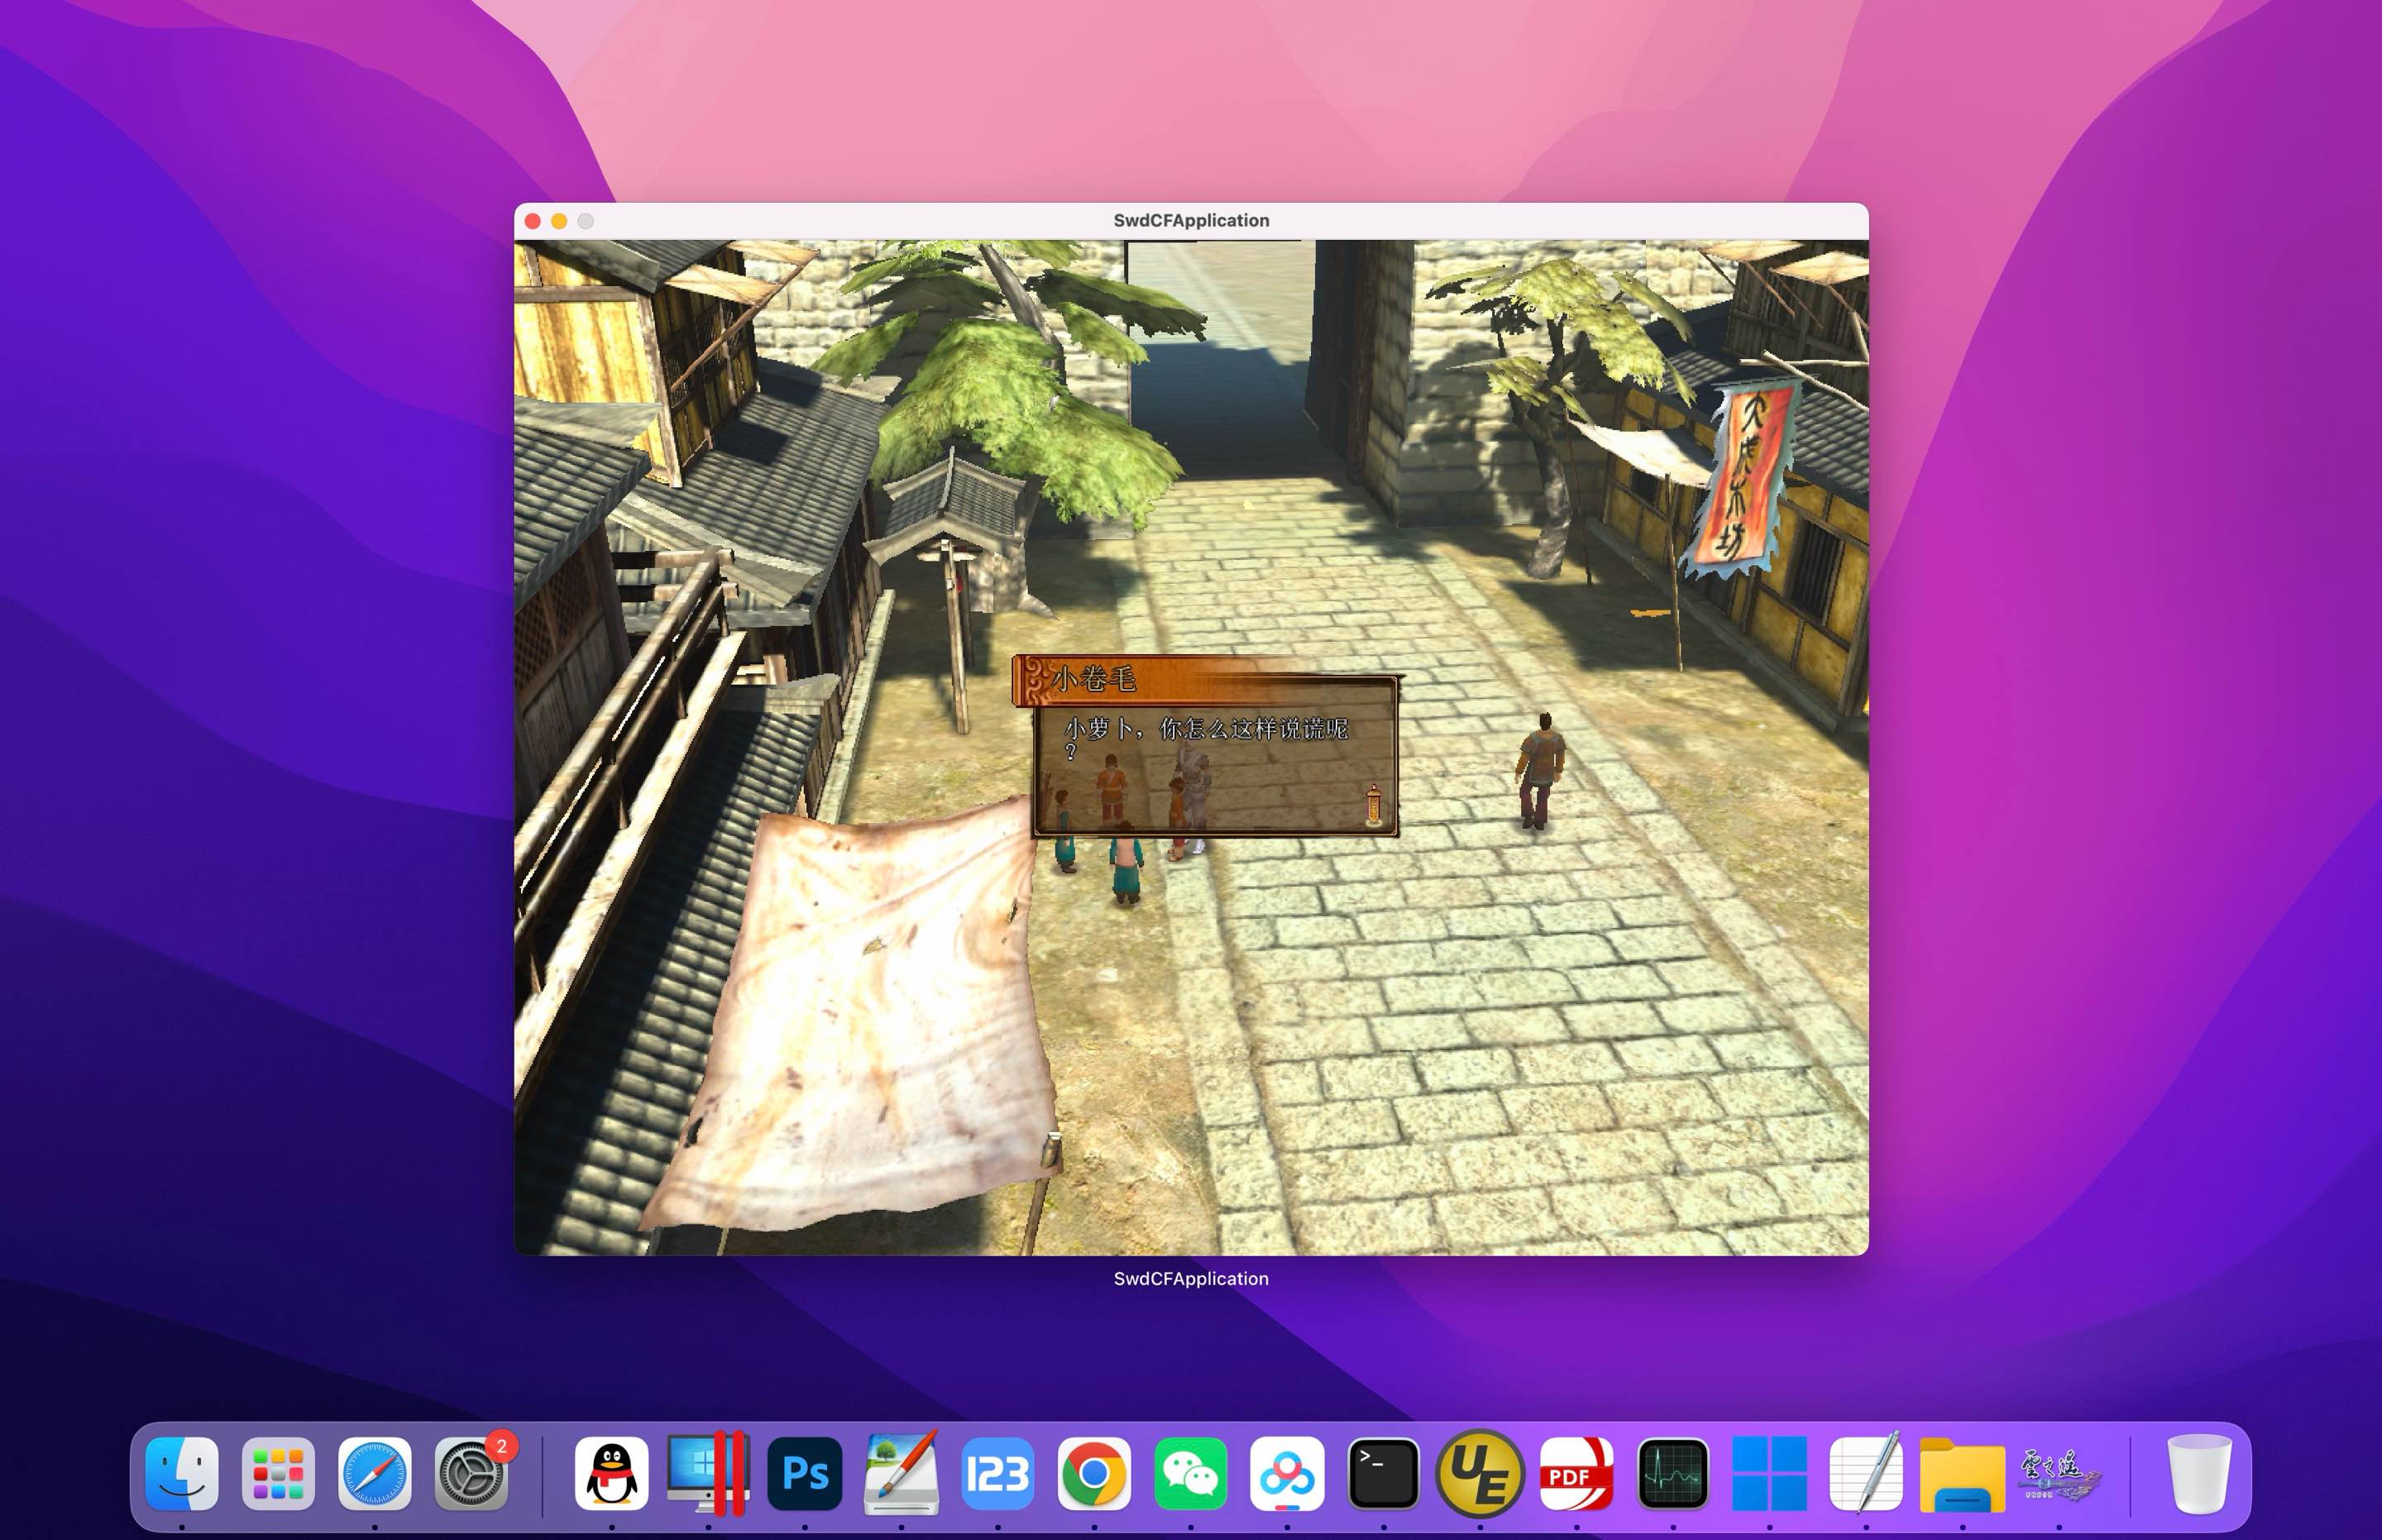
Task: Minimize the SwdCFApplication window
Action: click(x=559, y=221)
